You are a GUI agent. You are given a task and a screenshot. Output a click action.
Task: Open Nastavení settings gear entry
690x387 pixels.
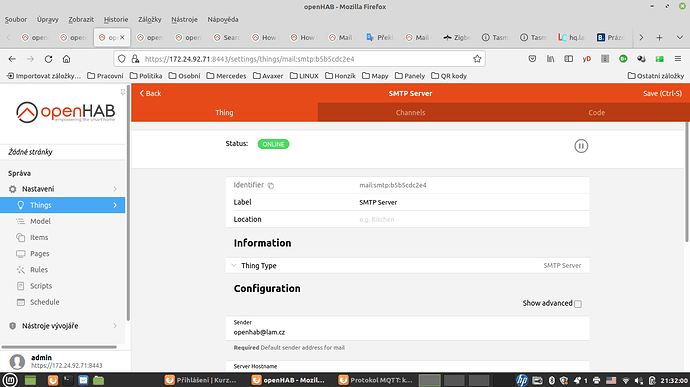(x=62, y=189)
